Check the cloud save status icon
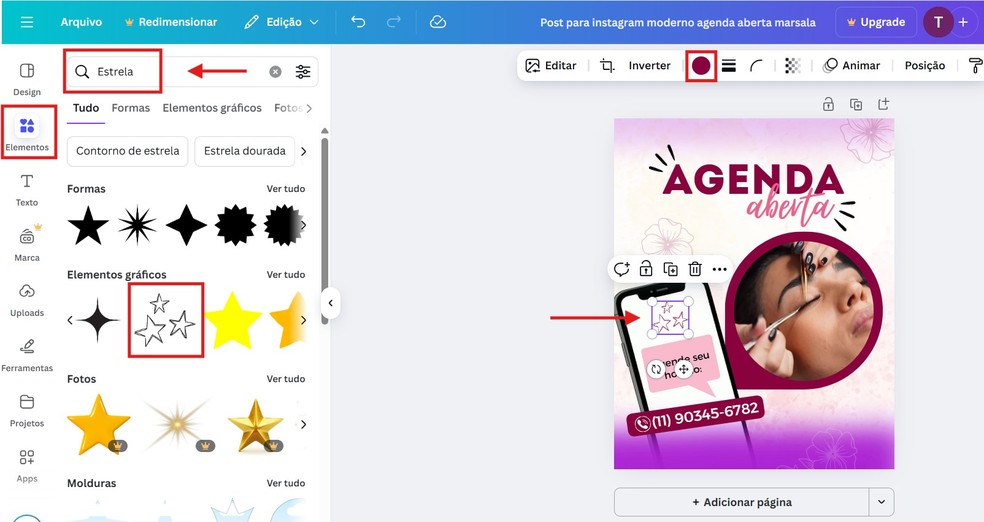The width and height of the screenshot is (984, 522). pos(437,22)
